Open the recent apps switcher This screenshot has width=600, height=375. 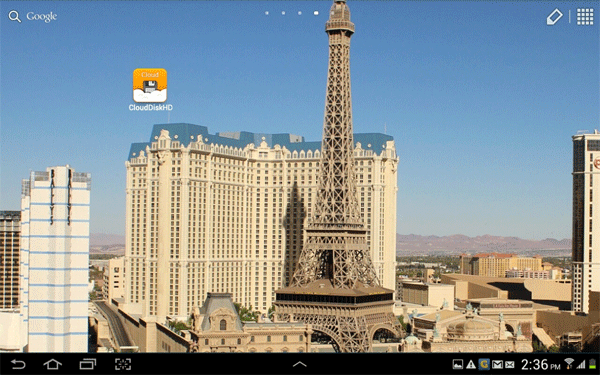(x=88, y=364)
